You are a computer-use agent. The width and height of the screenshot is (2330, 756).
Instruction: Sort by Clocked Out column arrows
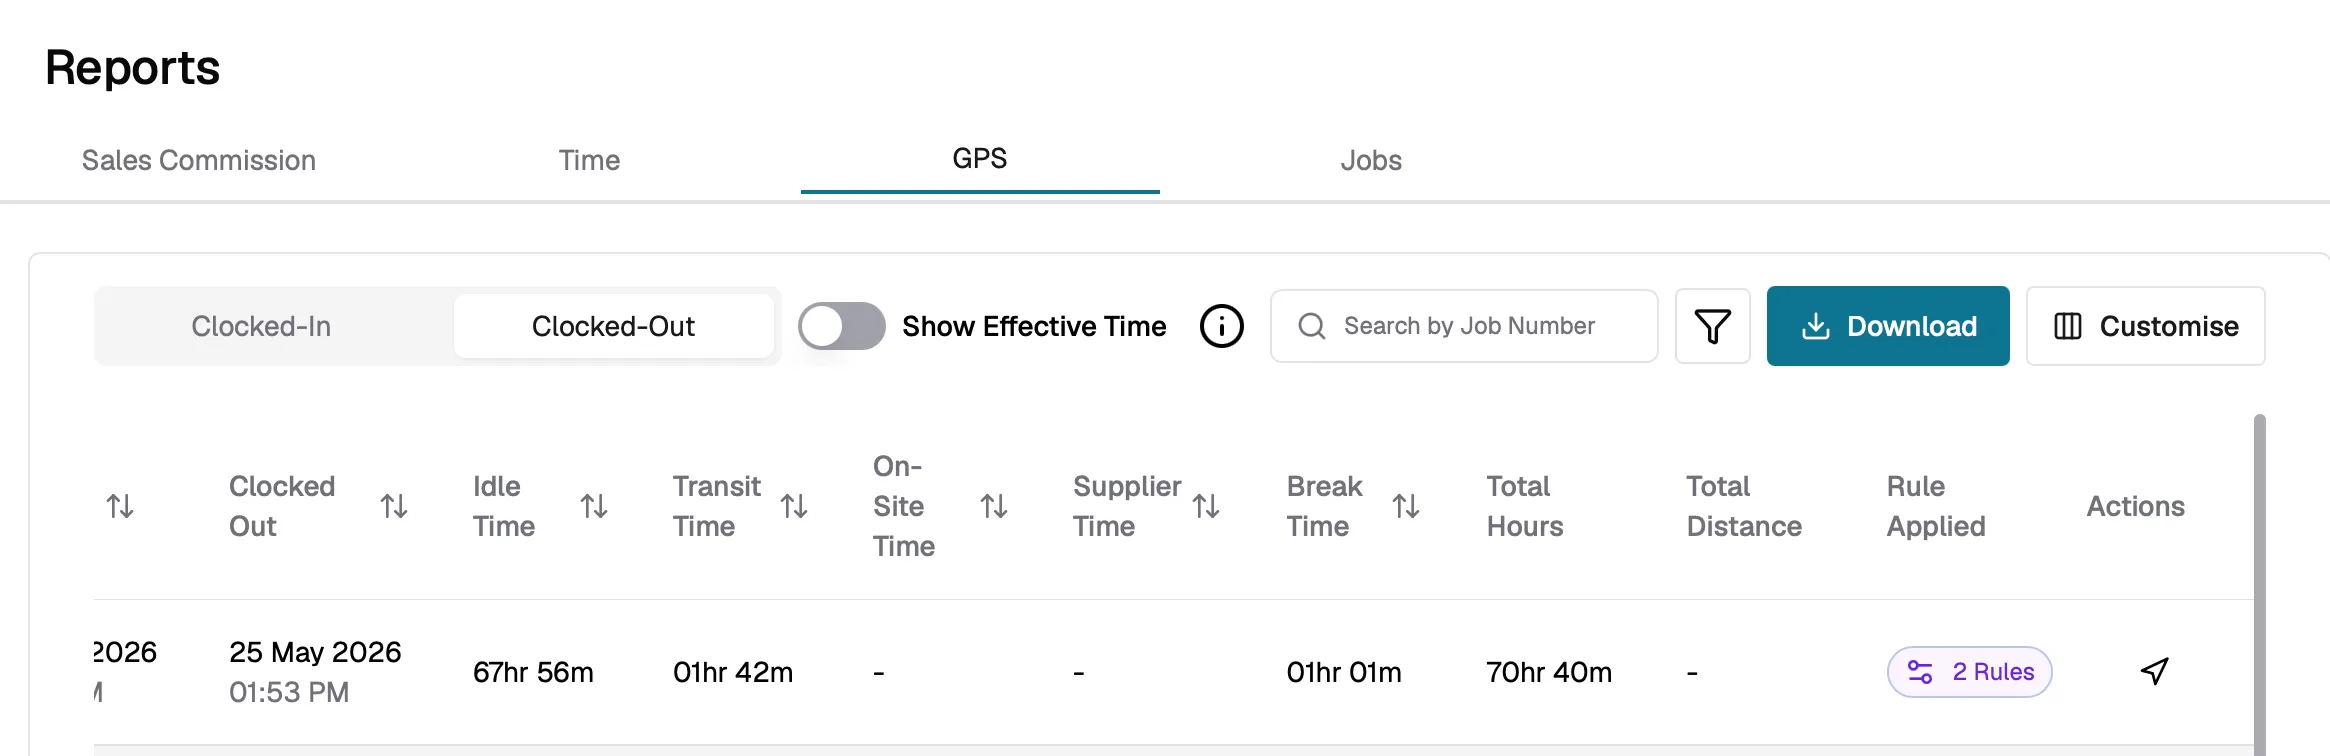coord(394,506)
